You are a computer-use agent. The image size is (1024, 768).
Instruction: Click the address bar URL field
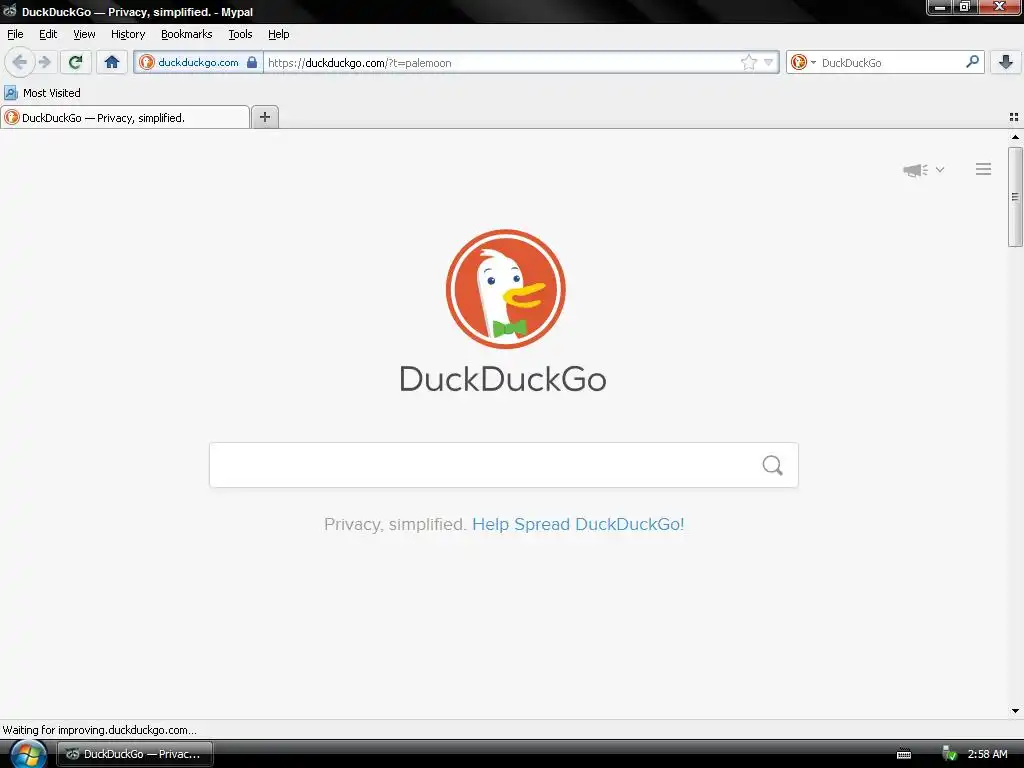click(502, 63)
